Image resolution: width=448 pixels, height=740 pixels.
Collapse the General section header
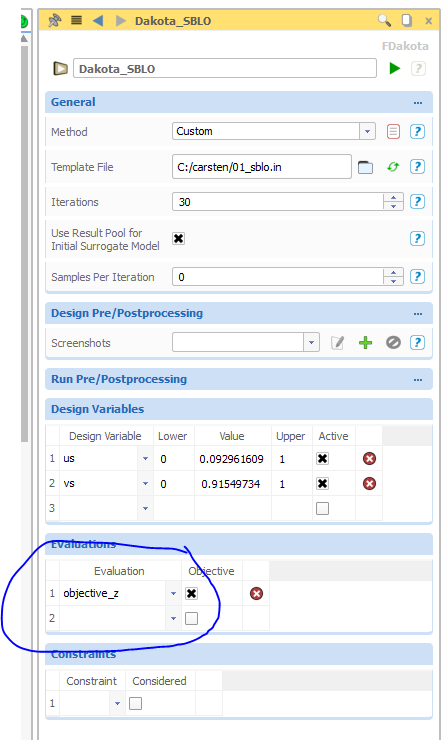[x=239, y=102]
